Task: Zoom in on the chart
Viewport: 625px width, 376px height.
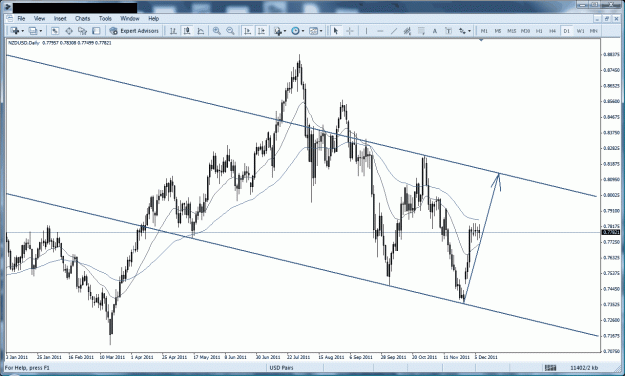Action: click(x=216, y=31)
